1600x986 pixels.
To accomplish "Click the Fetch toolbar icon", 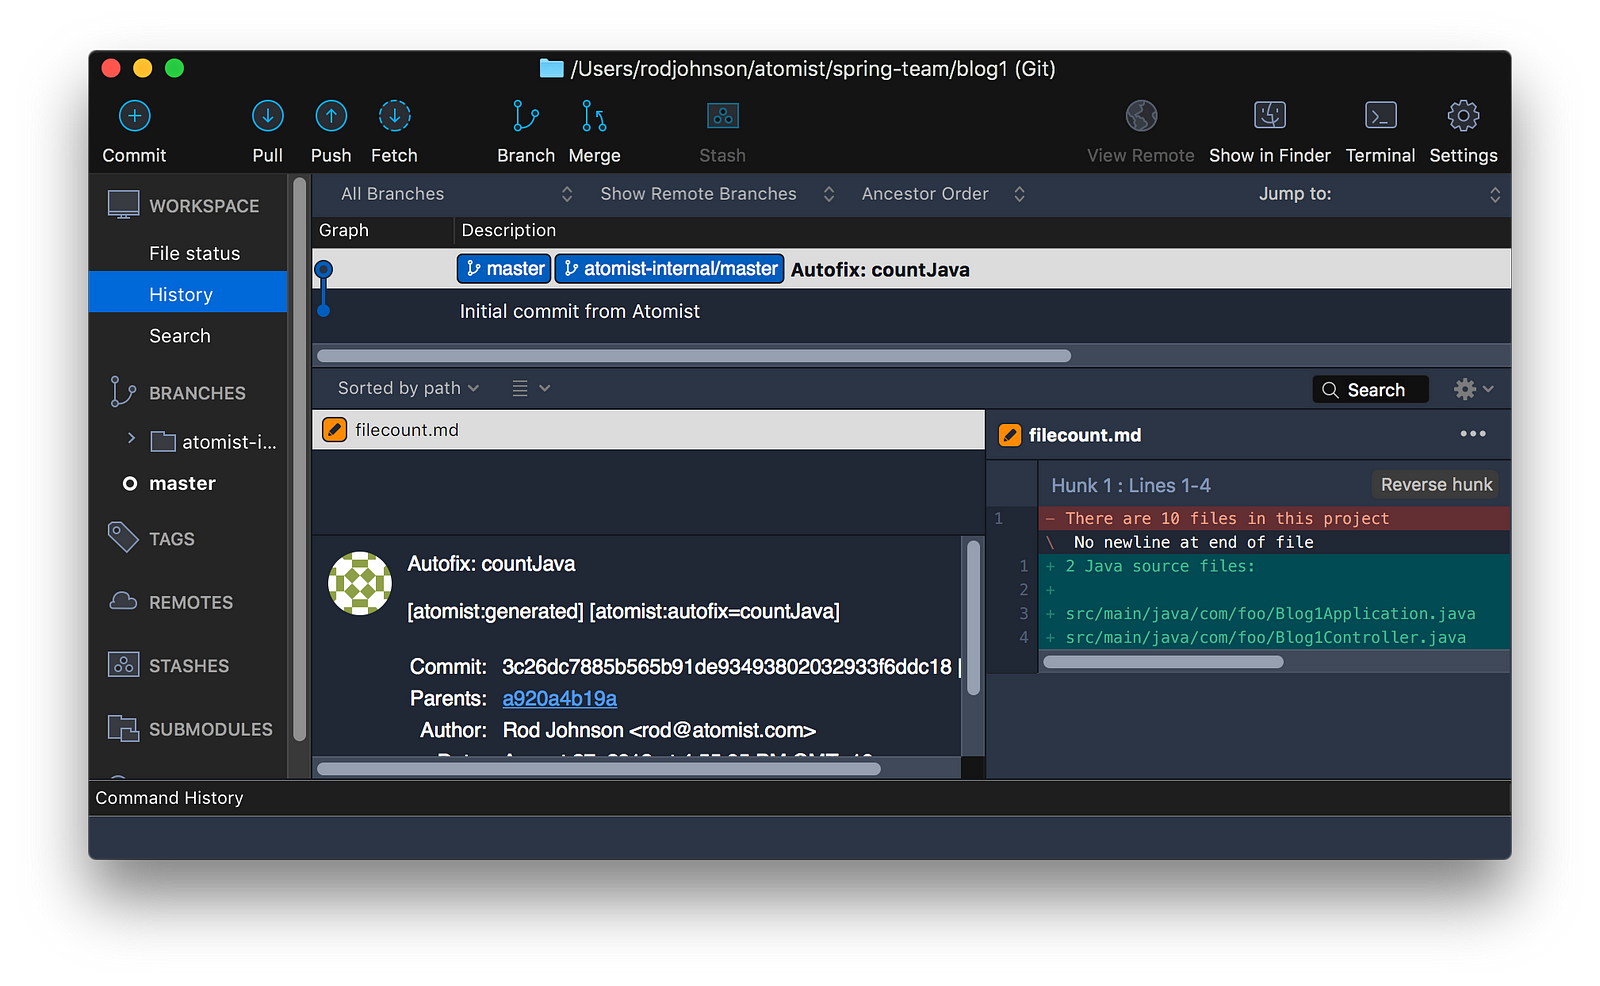I will tap(395, 116).
